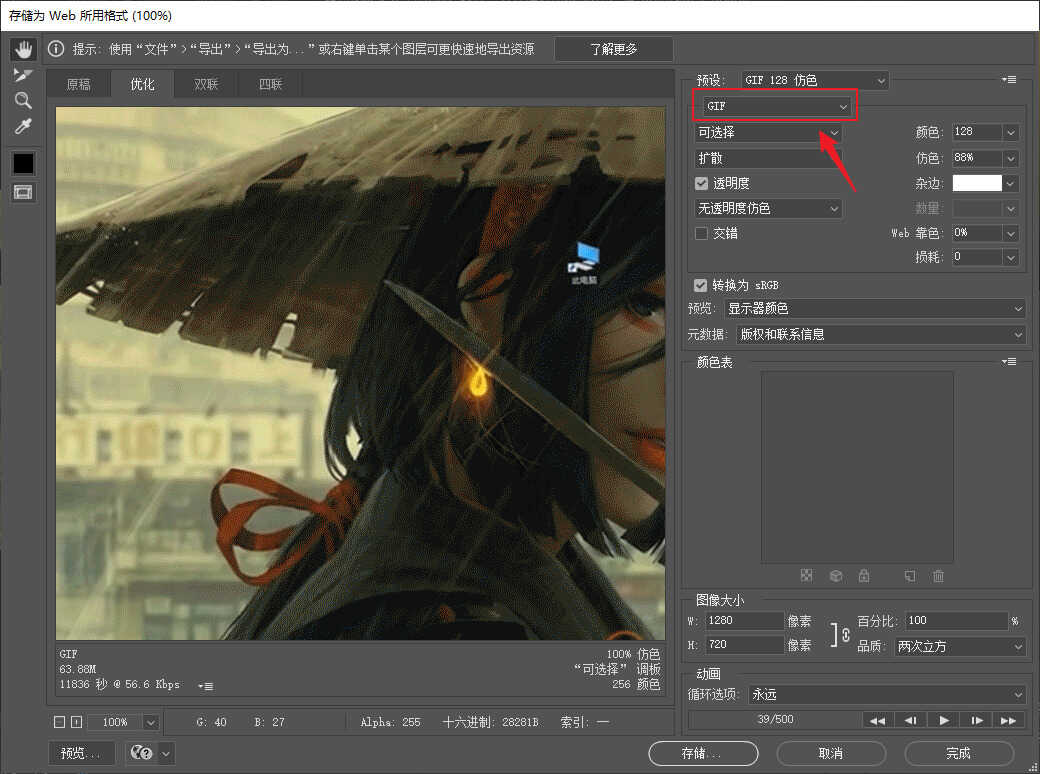This screenshot has width=1040, height=774.
Task: Select the Hand tool
Action: [x=23, y=49]
